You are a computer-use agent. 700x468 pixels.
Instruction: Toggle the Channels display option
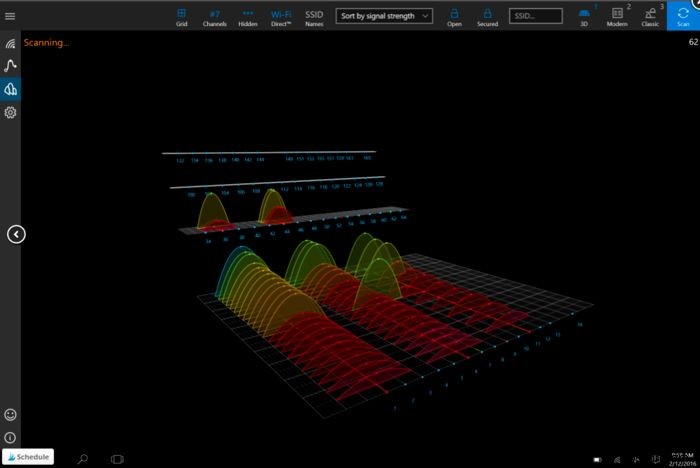pos(214,16)
